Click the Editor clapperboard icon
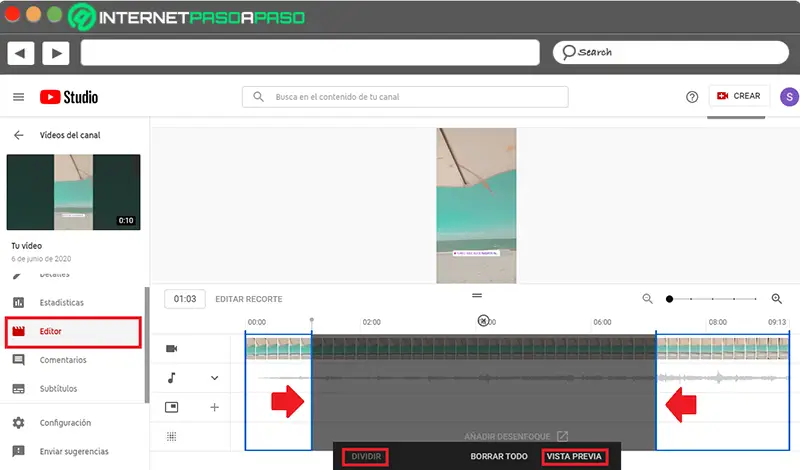 (18, 331)
